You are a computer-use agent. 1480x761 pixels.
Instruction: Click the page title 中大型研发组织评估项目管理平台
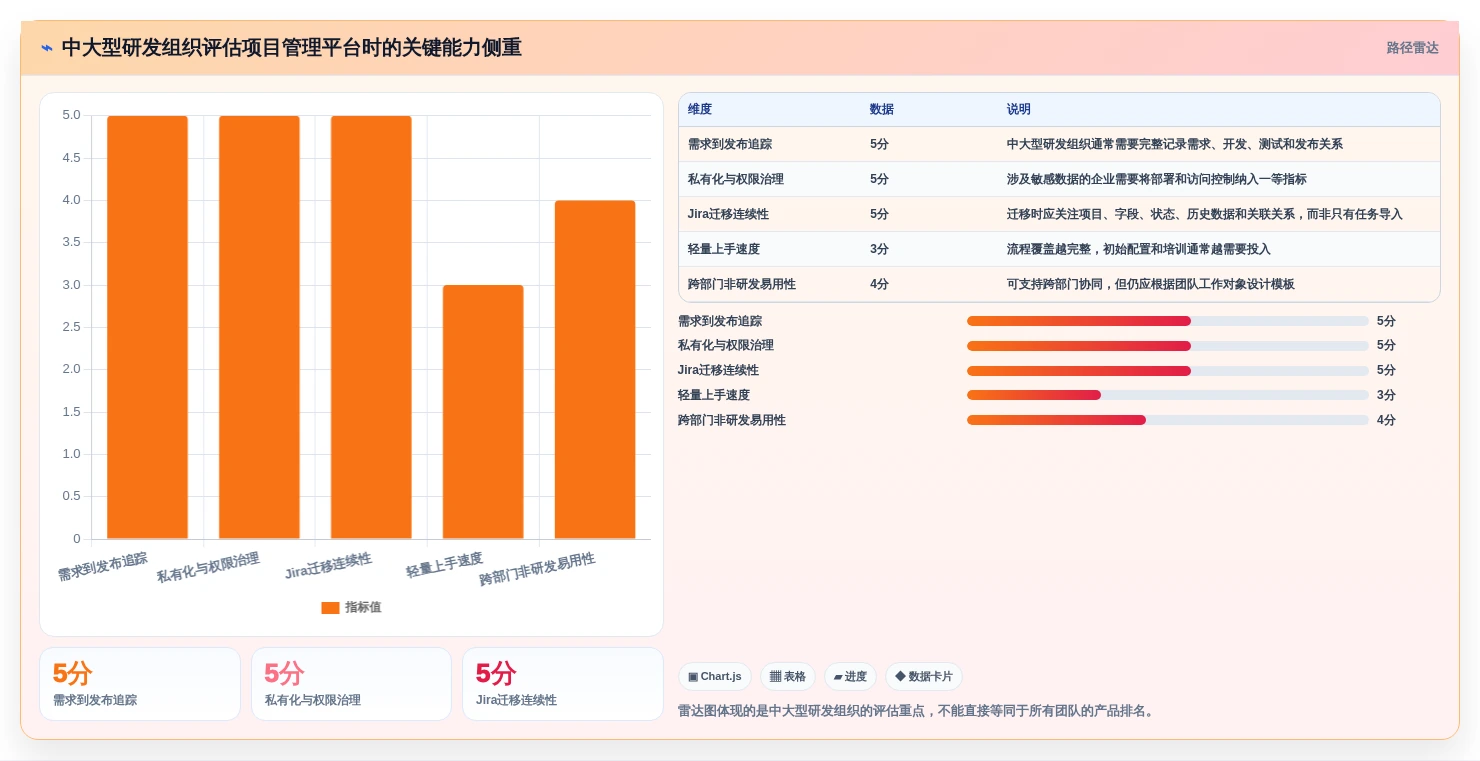click(291, 48)
